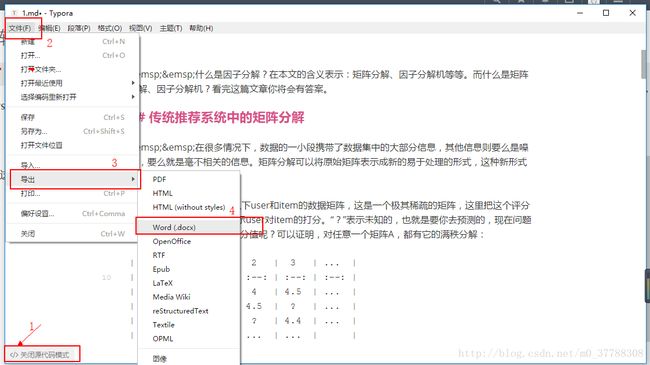This screenshot has height=365, width=650.
Task: Choose 打开... from the File menu
Action: click(73, 55)
